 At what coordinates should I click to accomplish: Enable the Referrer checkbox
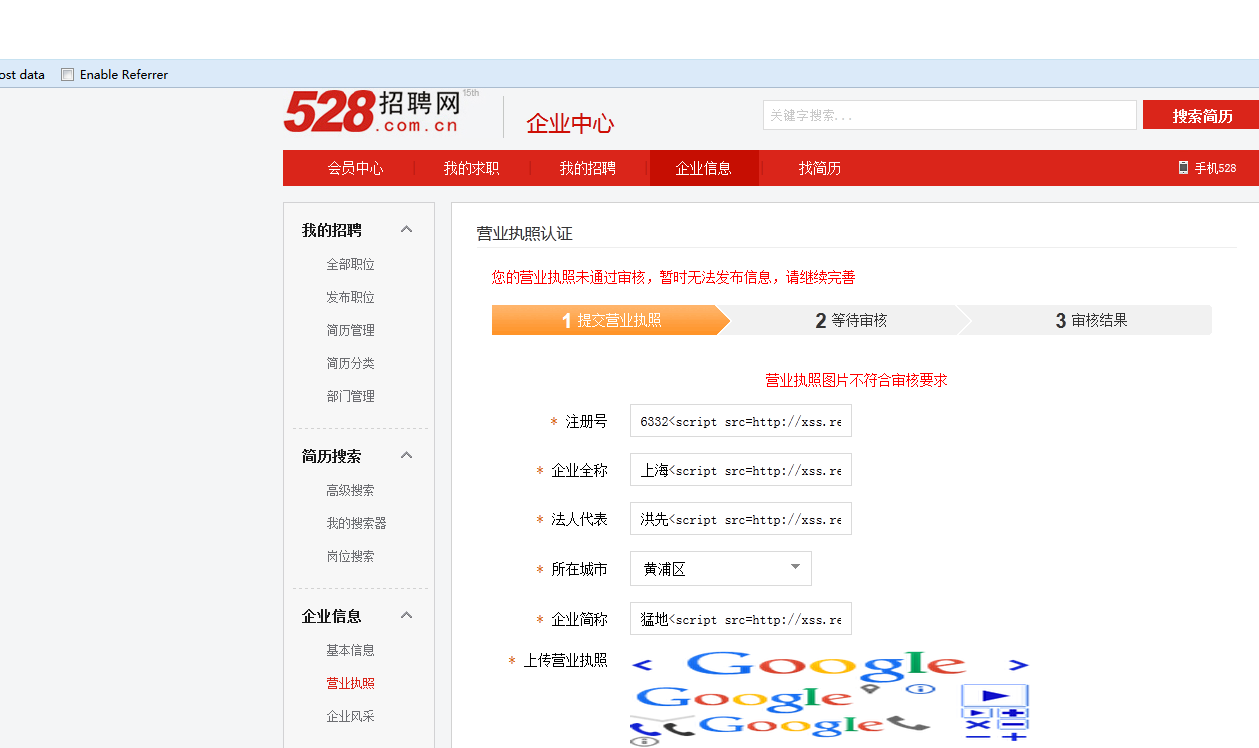pyautogui.click(x=68, y=75)
